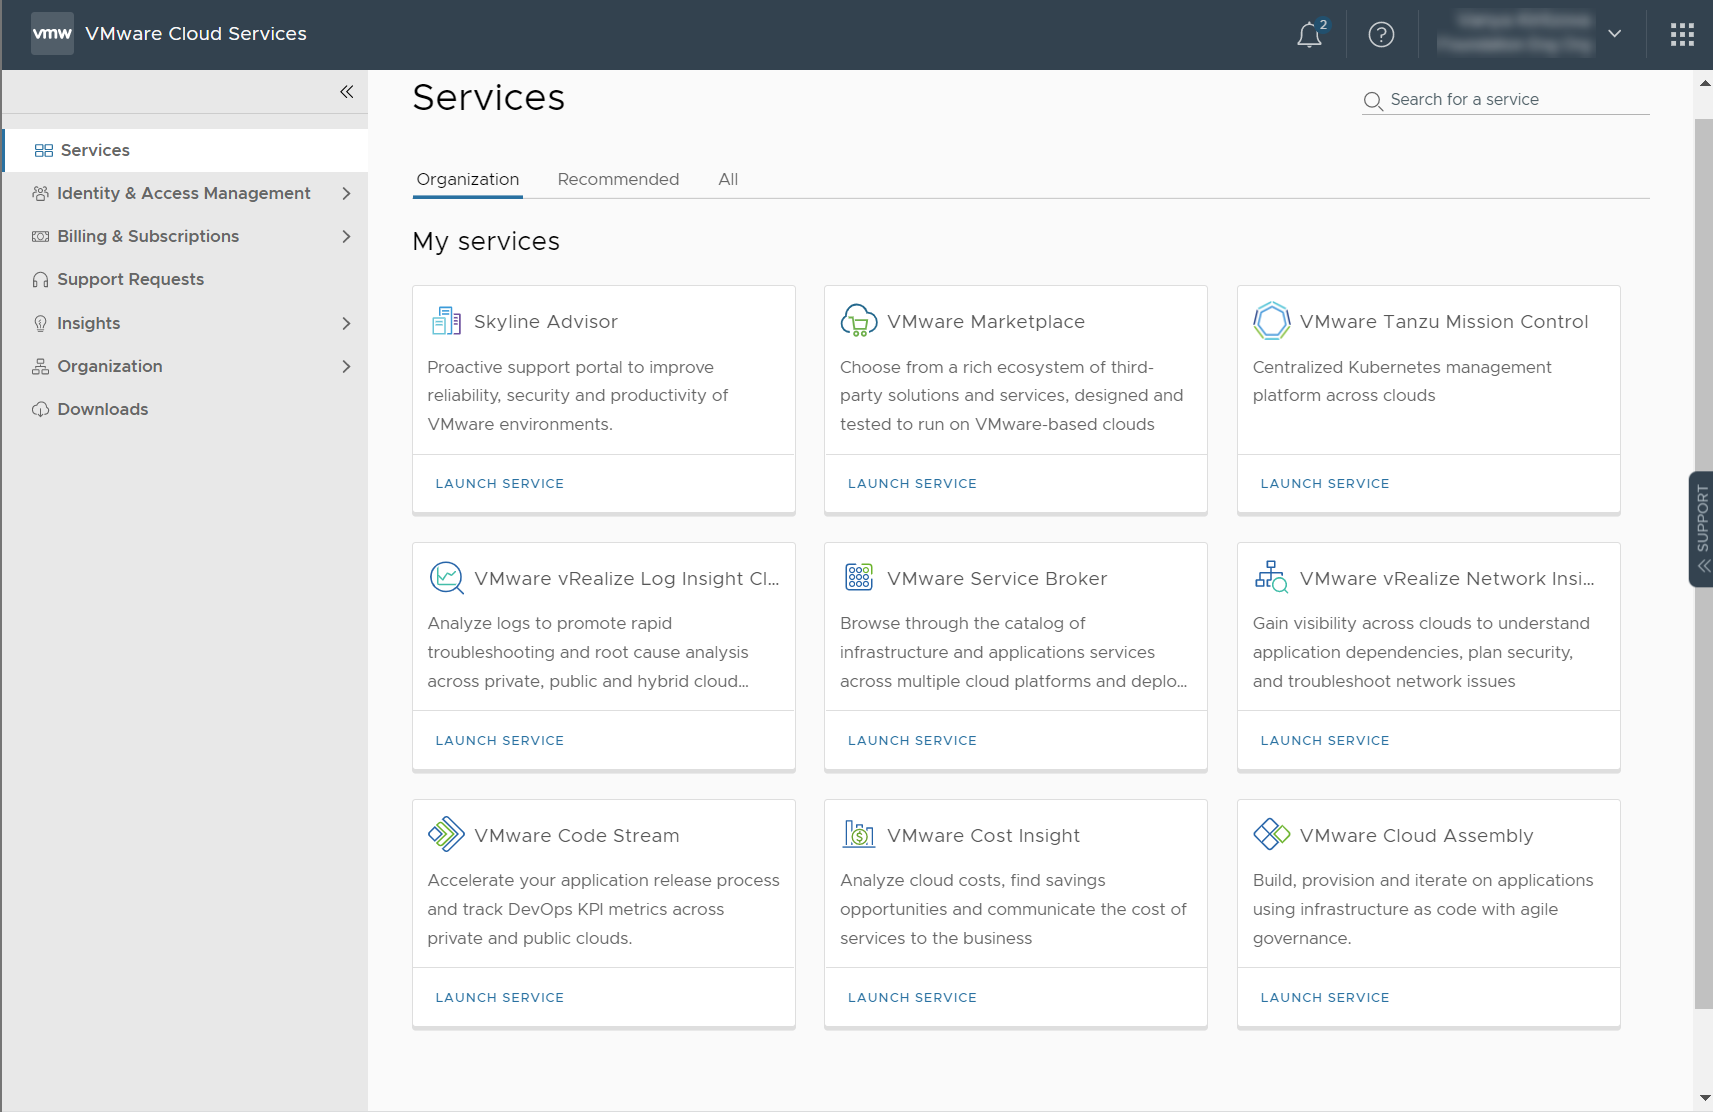Launch vRealize Log Insight service
Image resolution: width=1713 pixels, height=1112 pixels.
(500, 741)
